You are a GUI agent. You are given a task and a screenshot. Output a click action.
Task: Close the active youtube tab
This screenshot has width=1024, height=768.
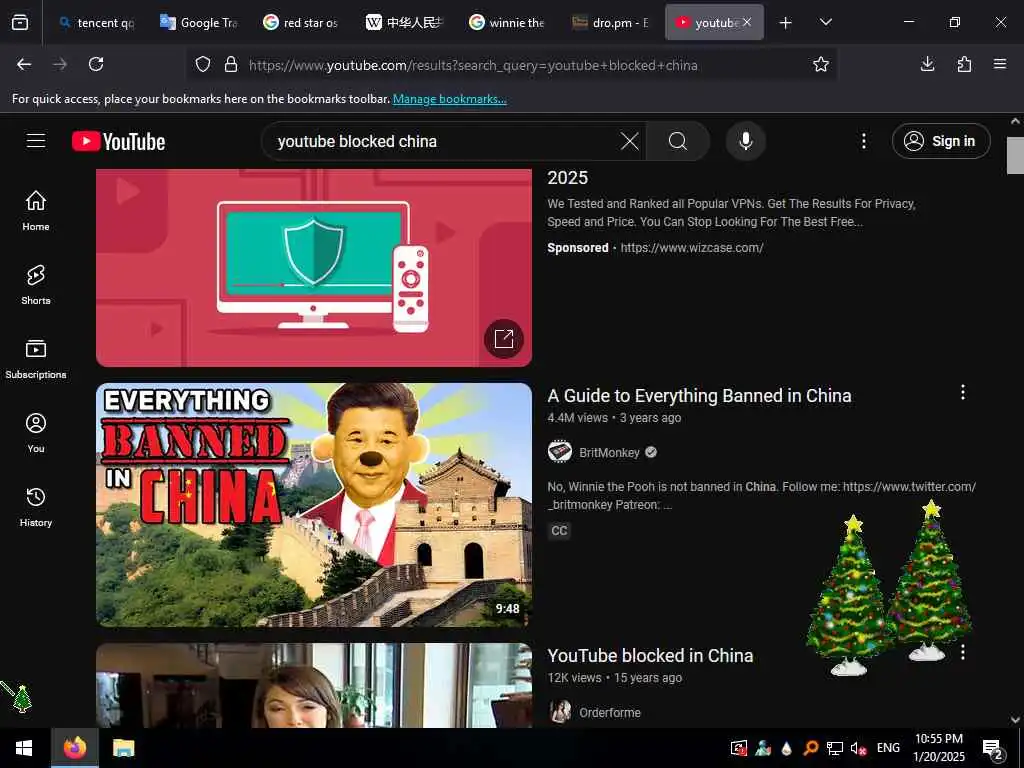747,22
